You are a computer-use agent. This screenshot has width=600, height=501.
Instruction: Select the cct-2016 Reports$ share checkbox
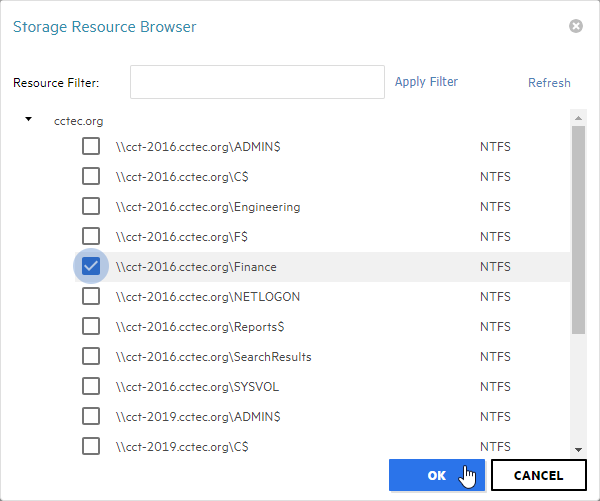(91, 326)
